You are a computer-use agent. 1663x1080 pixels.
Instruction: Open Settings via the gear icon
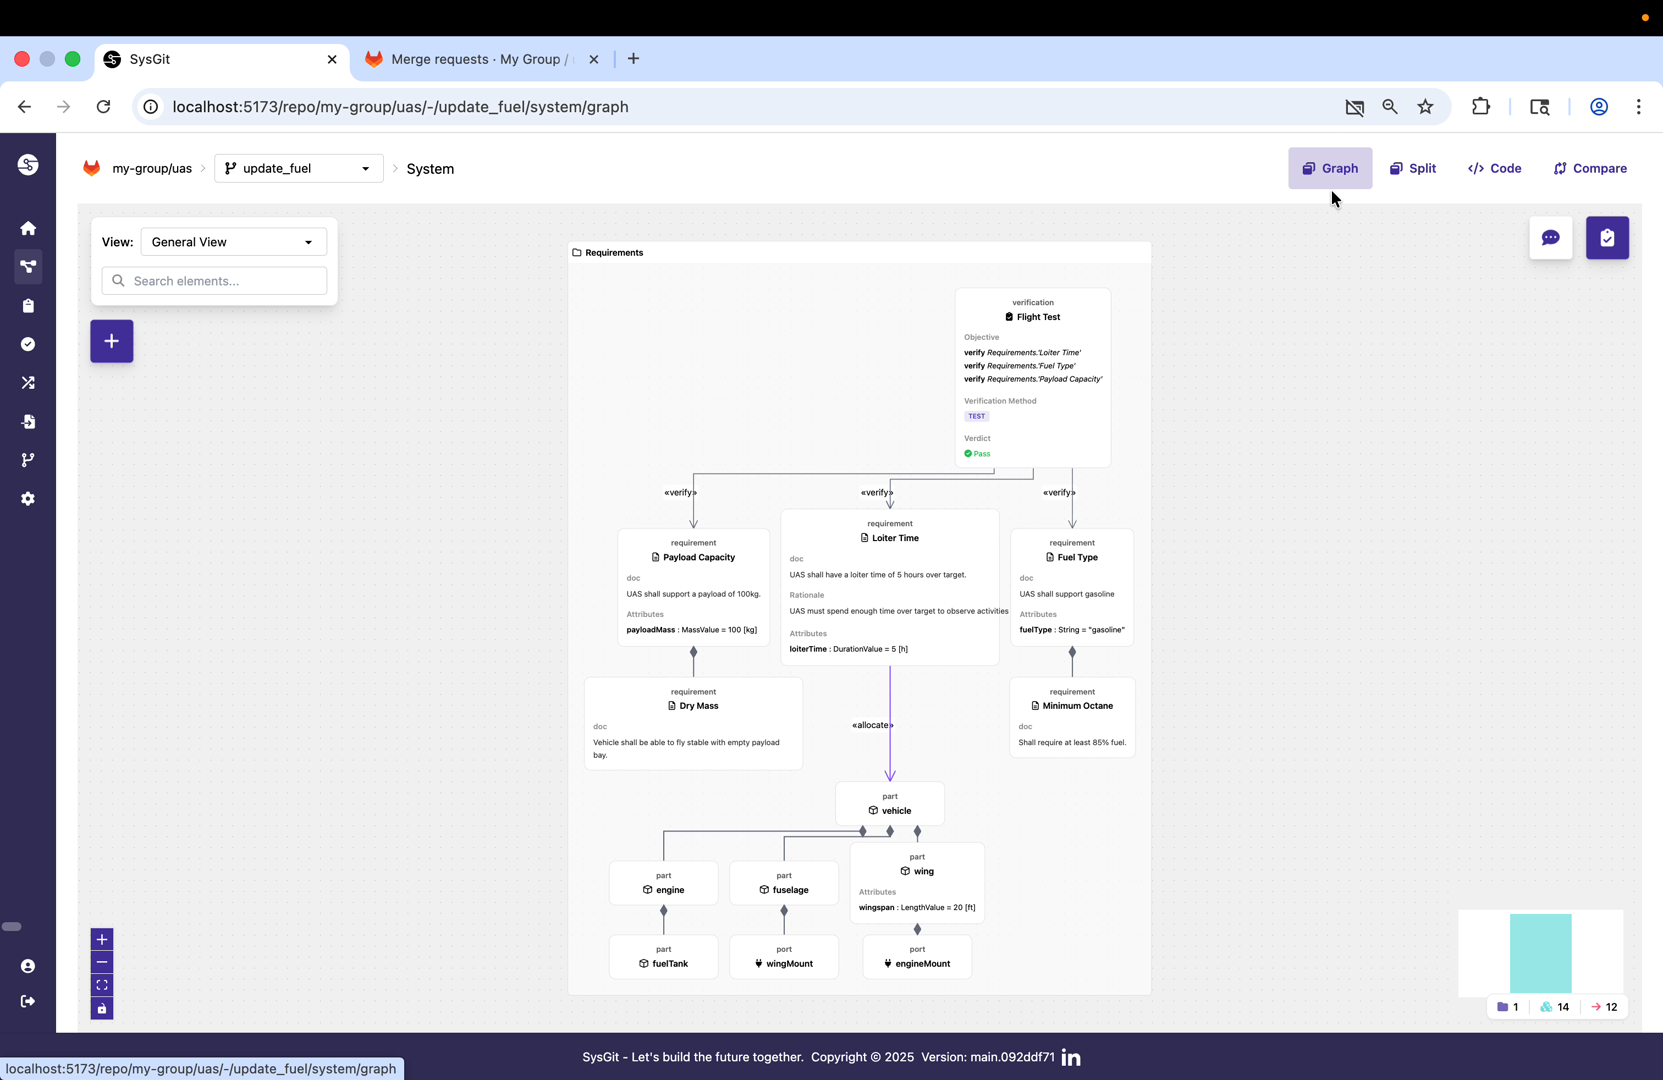tap(28, 498)
